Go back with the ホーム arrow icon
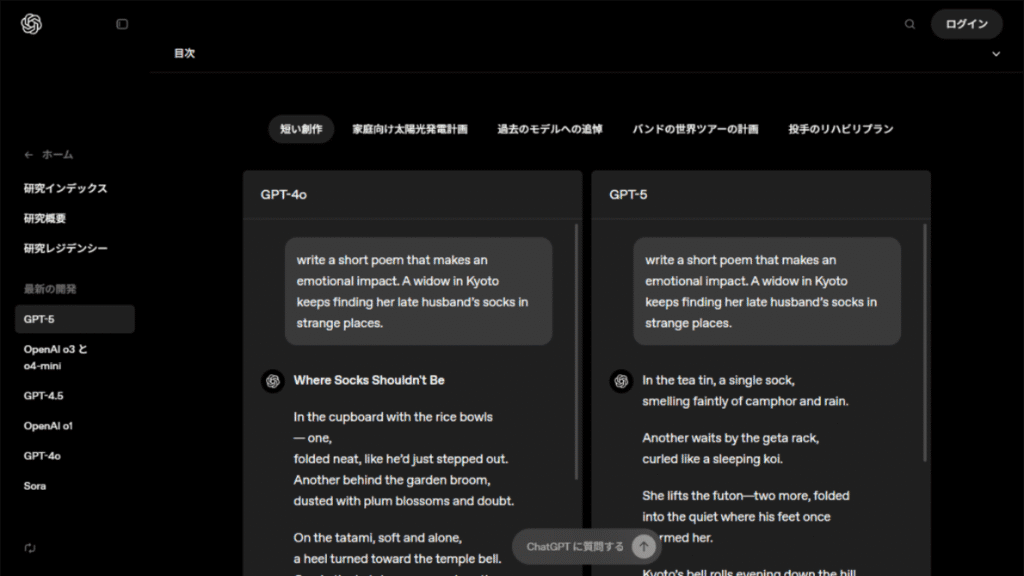This screenshot has width=1024, height=576. [28, 155]
